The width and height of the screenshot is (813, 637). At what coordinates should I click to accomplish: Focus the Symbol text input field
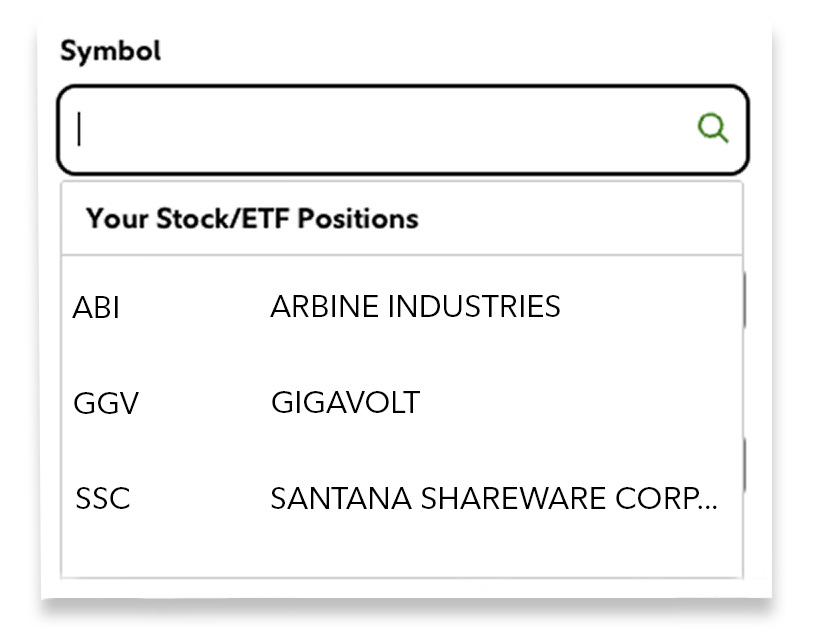[380, 130]
